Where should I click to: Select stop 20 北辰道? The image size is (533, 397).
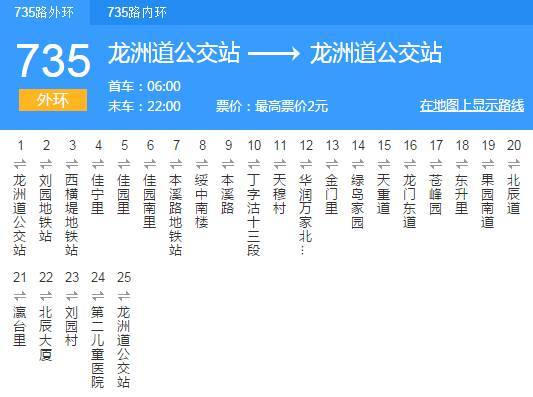coord(514,194)
